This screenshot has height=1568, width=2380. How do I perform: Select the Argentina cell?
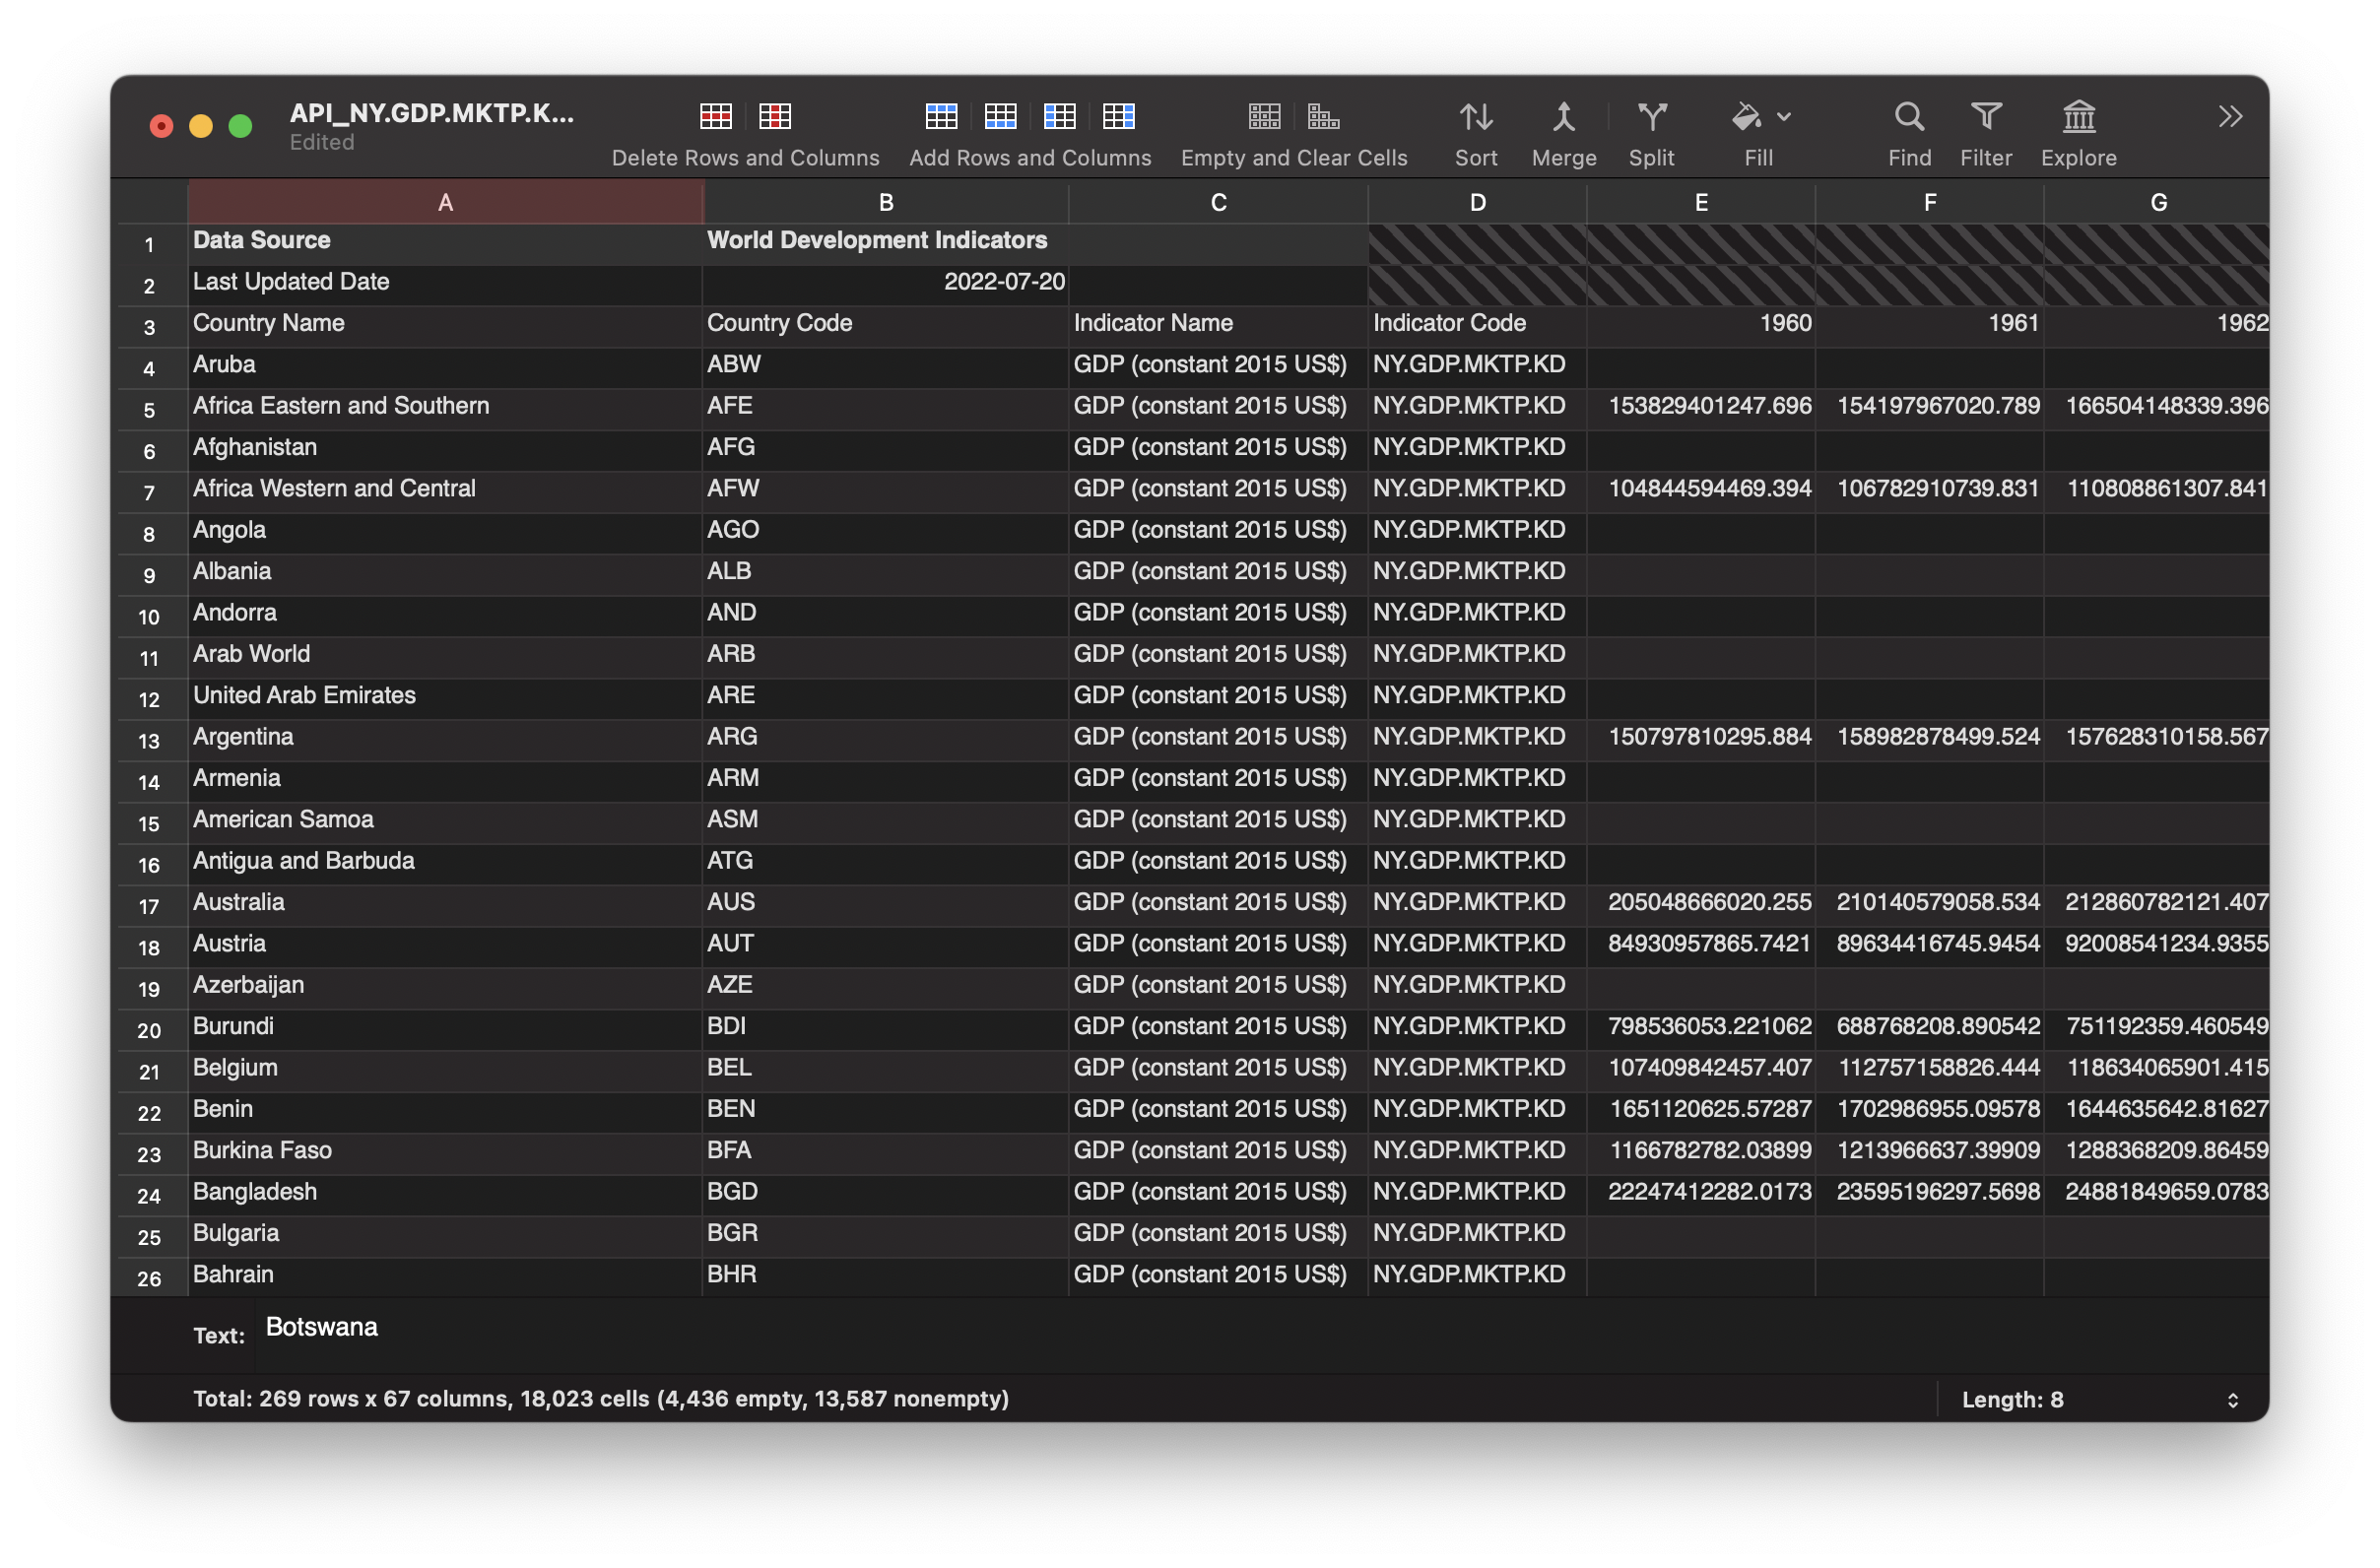click(444, 737)
